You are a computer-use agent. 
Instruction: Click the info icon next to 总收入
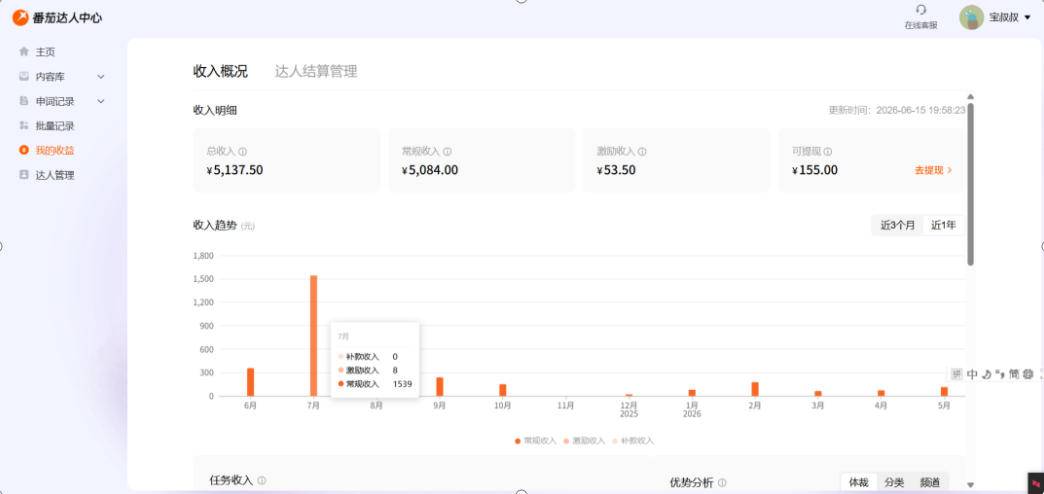pyautogui.click(x=243, y=152)
